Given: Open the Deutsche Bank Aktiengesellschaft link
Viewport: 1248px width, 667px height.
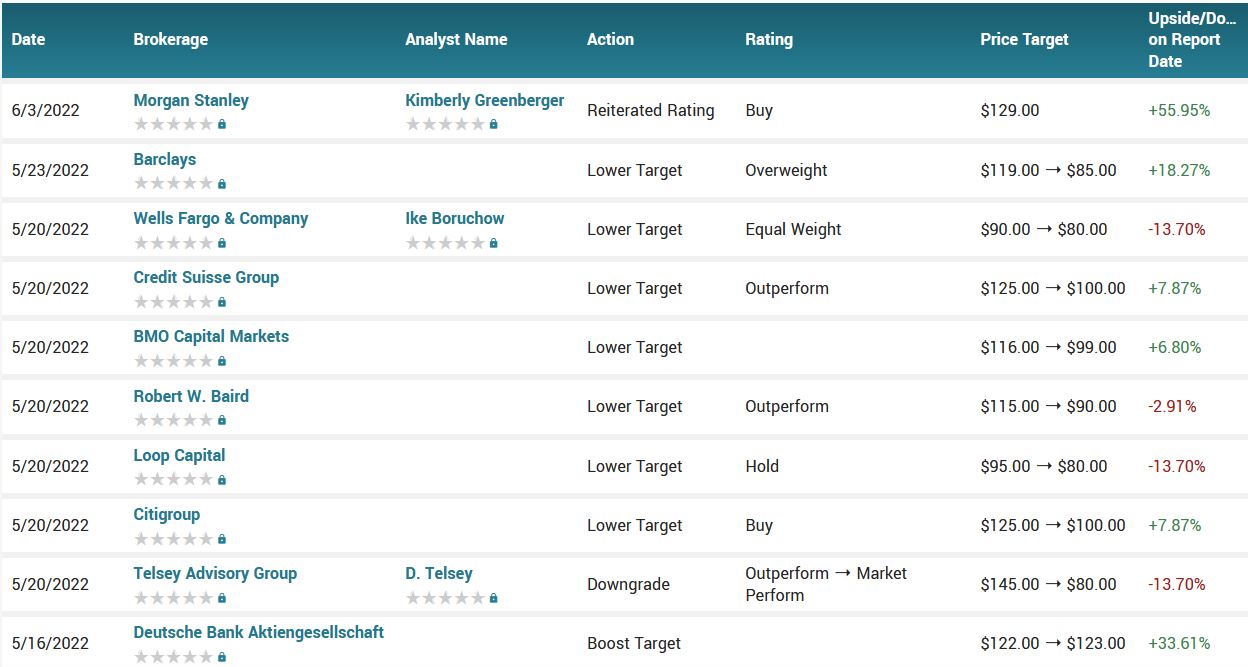Looking at the screenshot, I should coord(259,632).
